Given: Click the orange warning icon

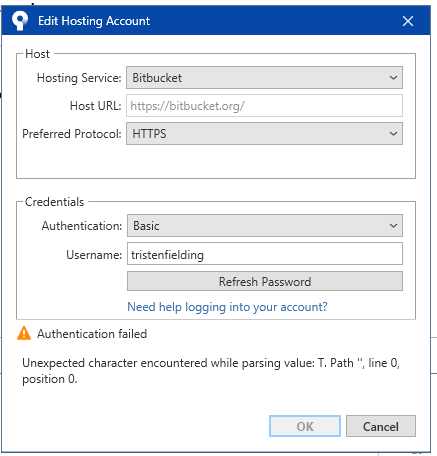Looking at the screenshot, I should (24, 333).
